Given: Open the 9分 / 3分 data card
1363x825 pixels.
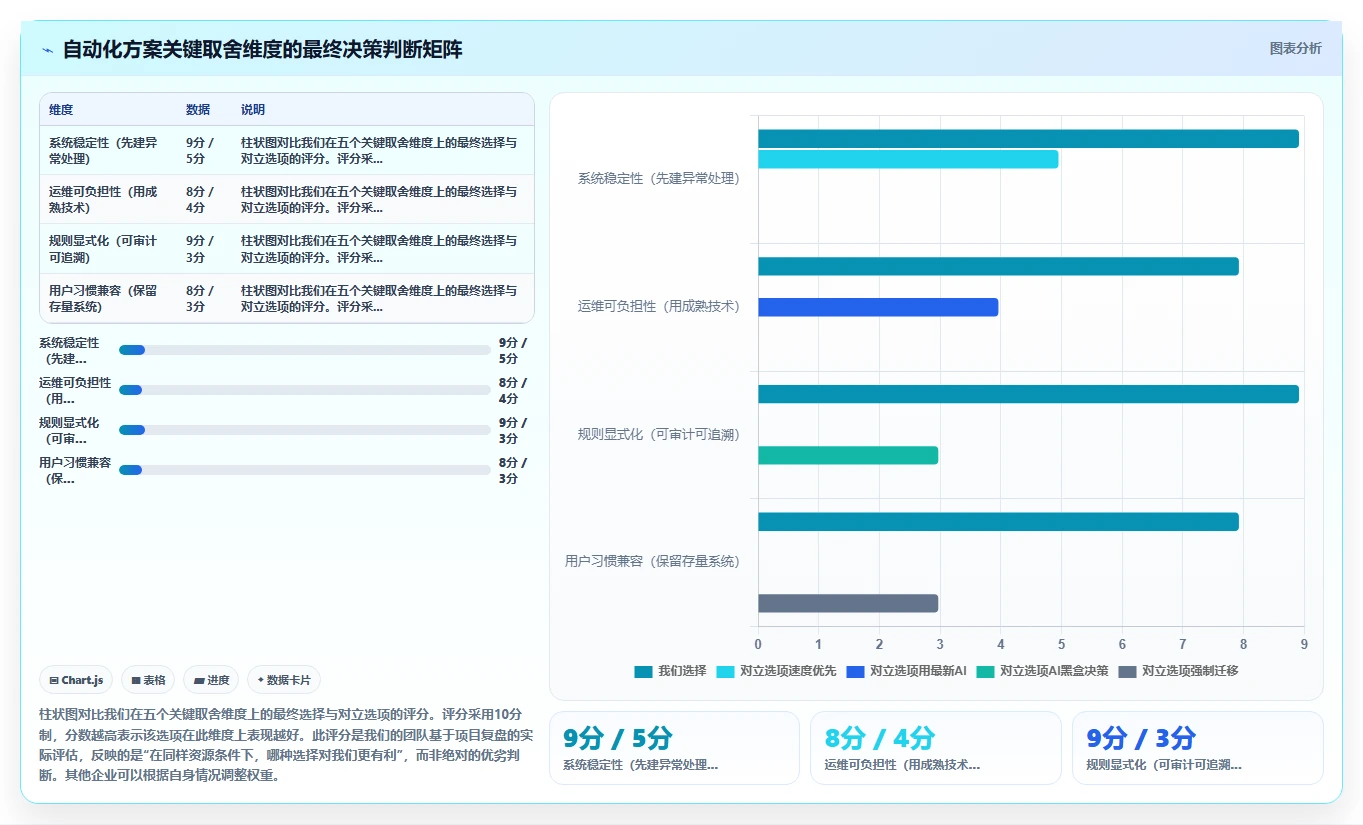Looking at the screenshot, I should 1197,748.
